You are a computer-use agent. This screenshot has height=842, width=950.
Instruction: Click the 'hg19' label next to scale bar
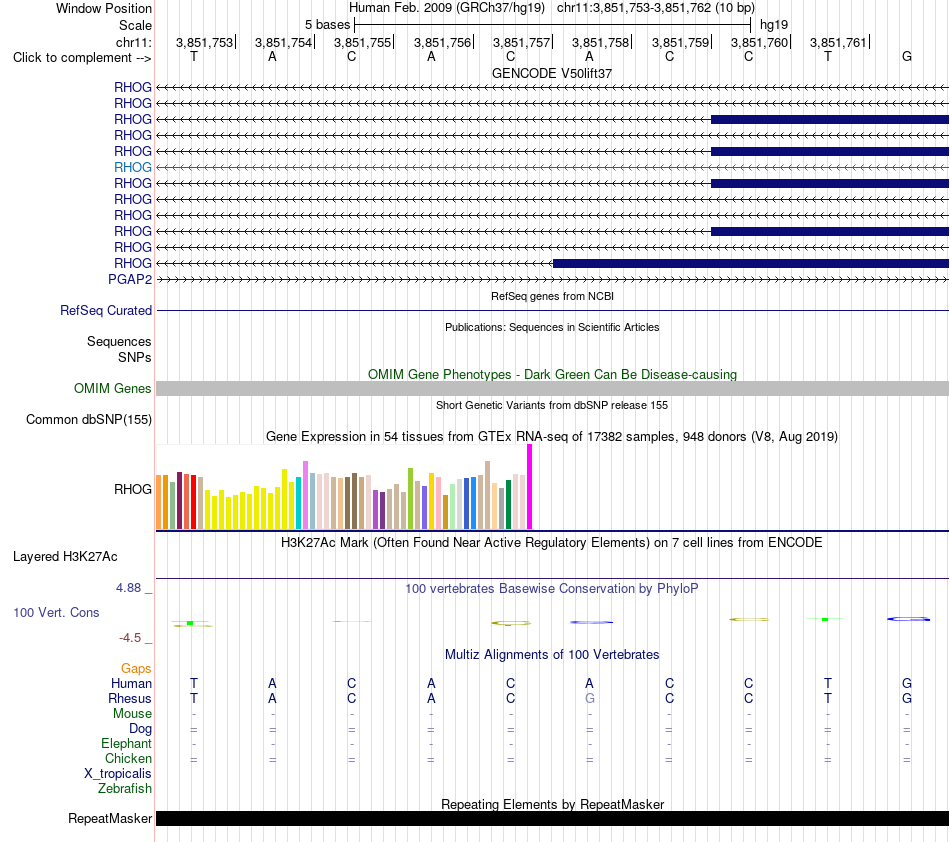click(x=774, y=25)
